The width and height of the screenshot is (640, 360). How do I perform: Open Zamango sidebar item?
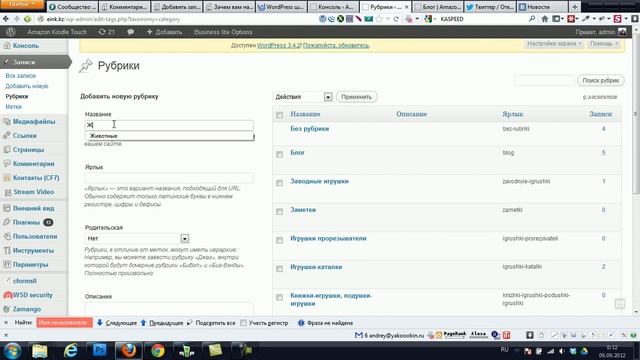pyautogui.click(x=27, y=309)
